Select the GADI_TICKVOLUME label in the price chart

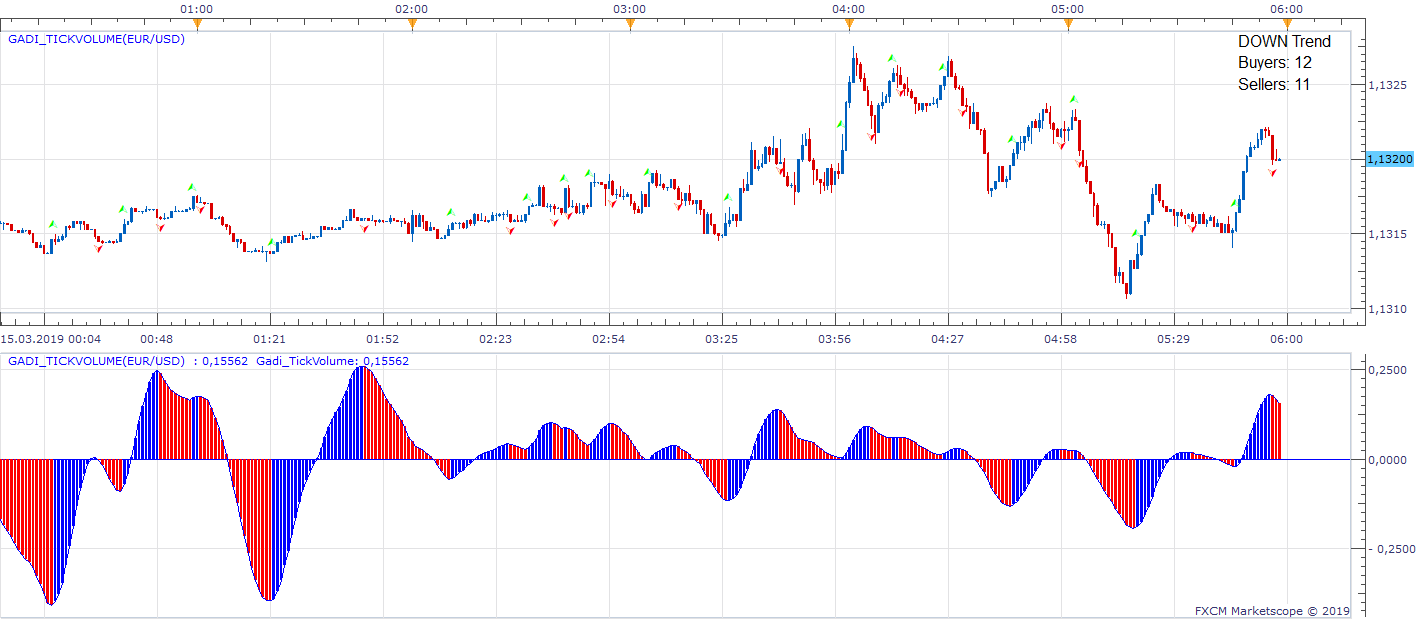(x=96, y=39)
